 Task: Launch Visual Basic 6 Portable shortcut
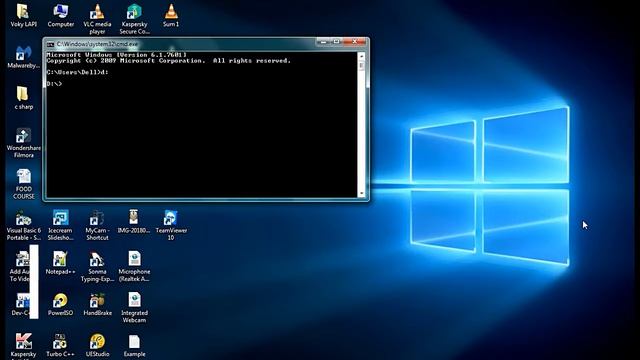click(x=23, y=225)
